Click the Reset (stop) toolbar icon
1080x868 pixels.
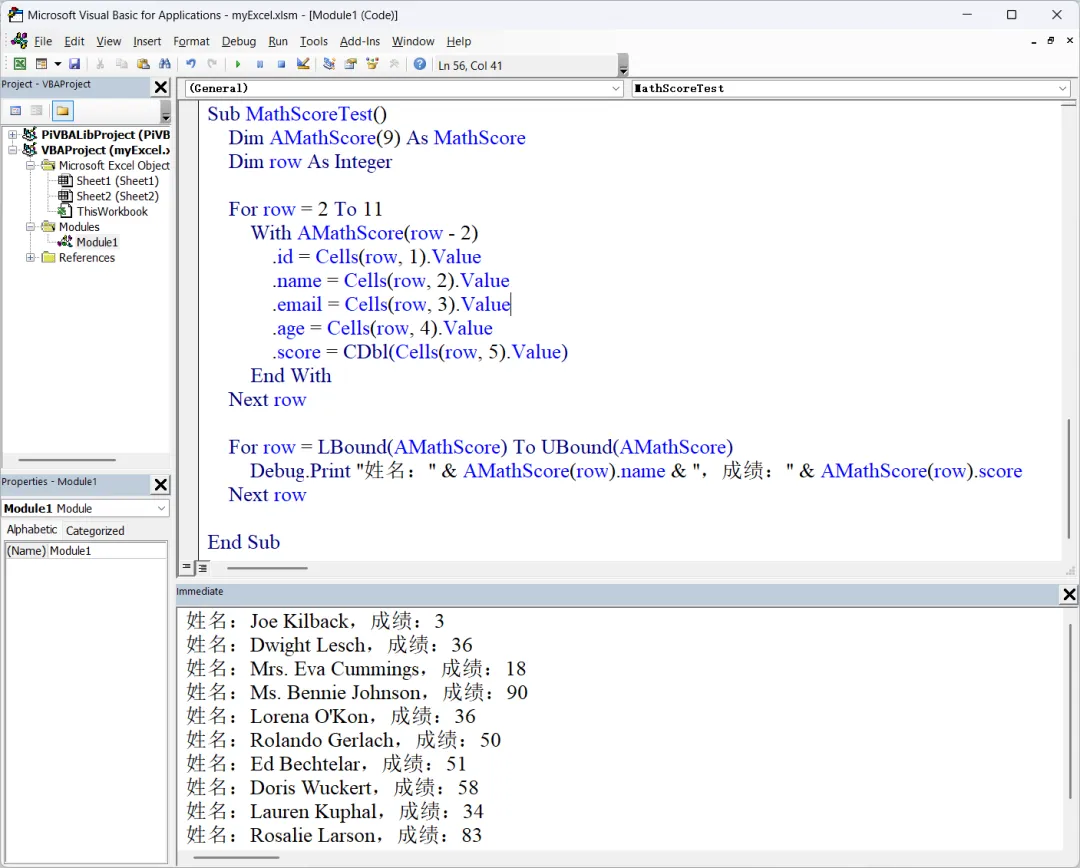[x=281, y=64]
